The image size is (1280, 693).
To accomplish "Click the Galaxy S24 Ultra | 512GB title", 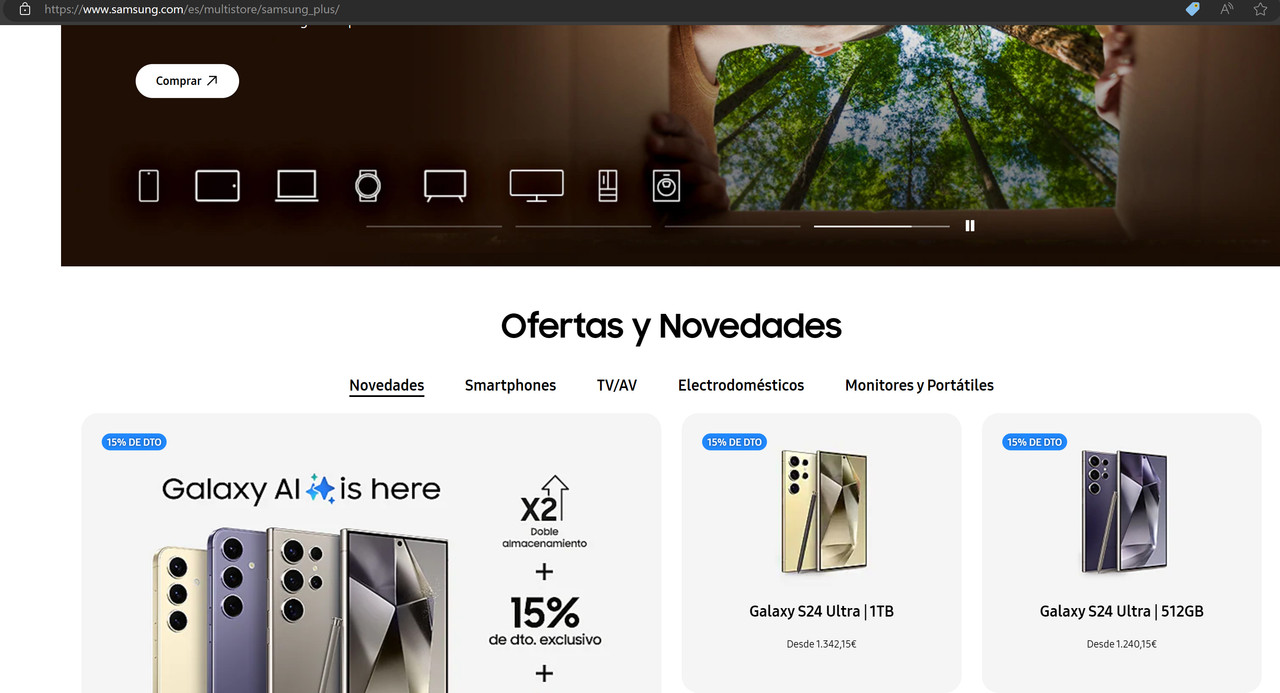I will tap(1122, 611).
